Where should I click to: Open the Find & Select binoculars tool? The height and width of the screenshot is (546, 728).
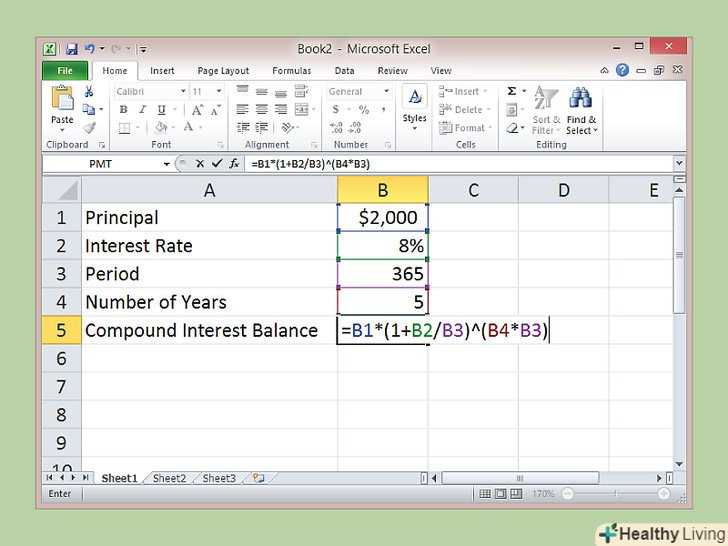(581, 100)
